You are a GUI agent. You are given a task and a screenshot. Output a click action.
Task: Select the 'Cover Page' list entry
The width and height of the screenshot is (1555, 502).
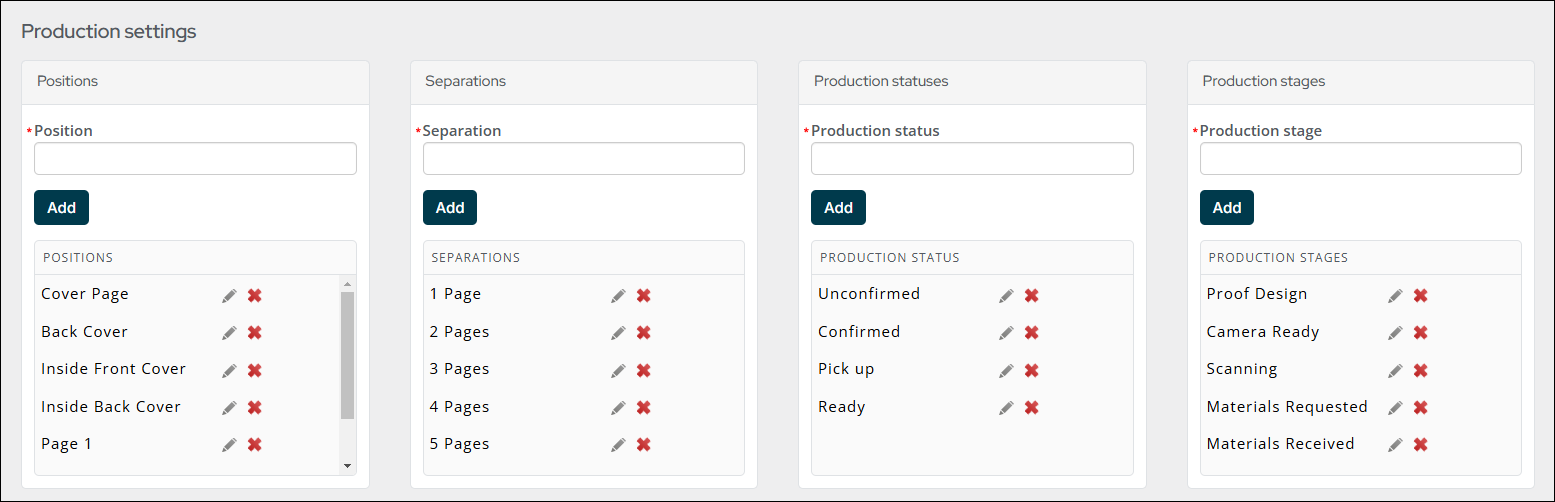[85, 294]
